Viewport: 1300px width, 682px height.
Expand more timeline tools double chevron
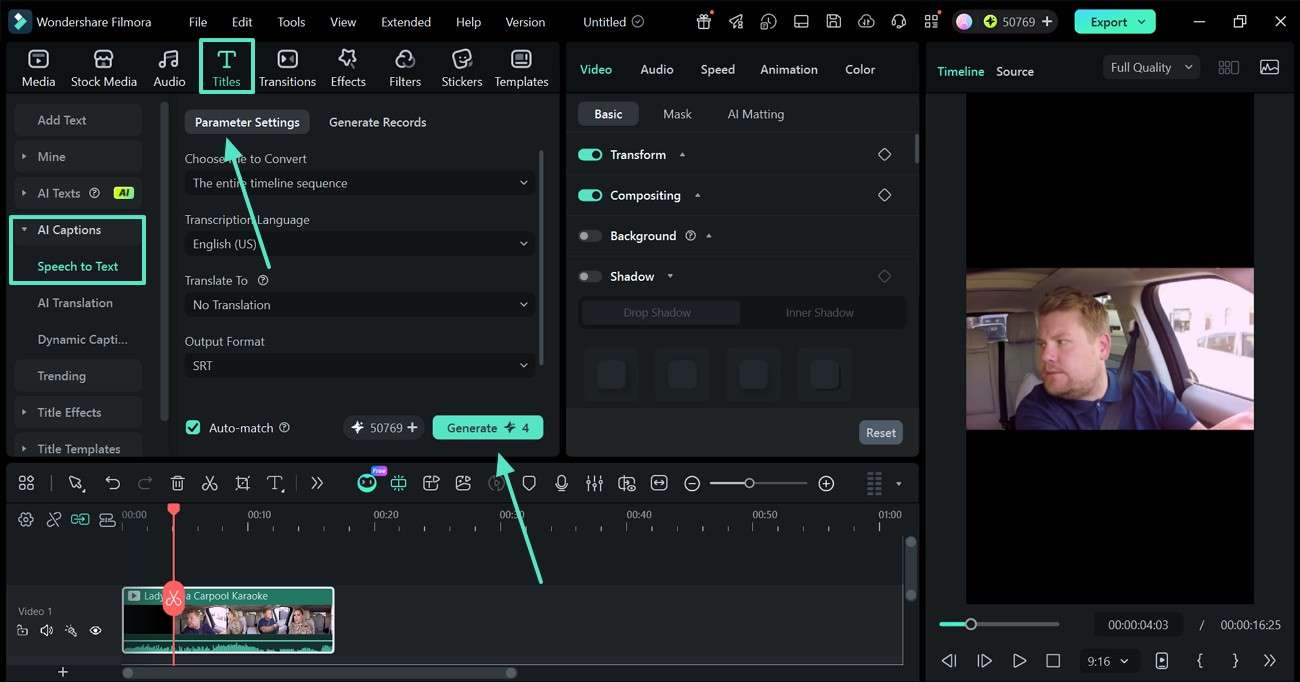click(317, 483)
